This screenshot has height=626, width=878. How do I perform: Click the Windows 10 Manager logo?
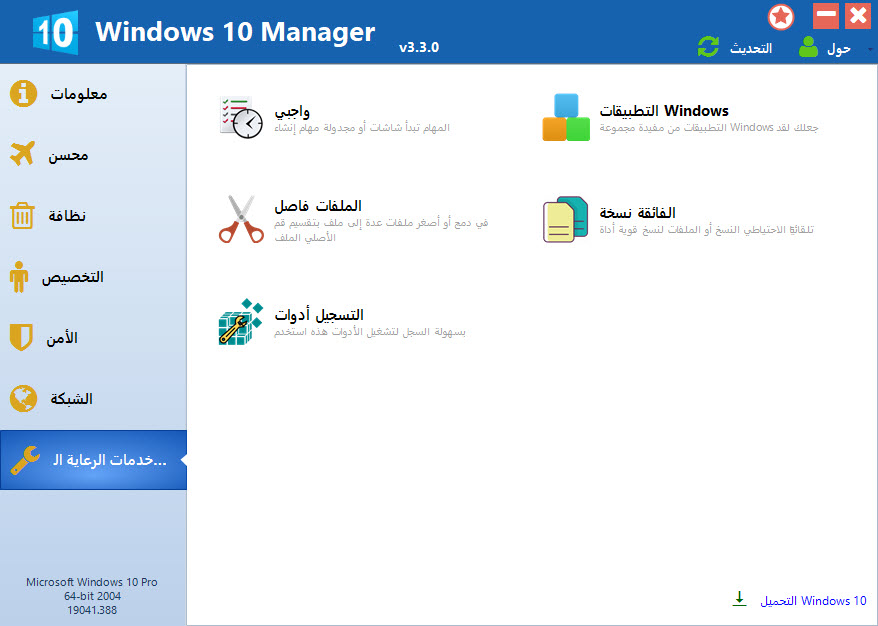tap(55, 32)
